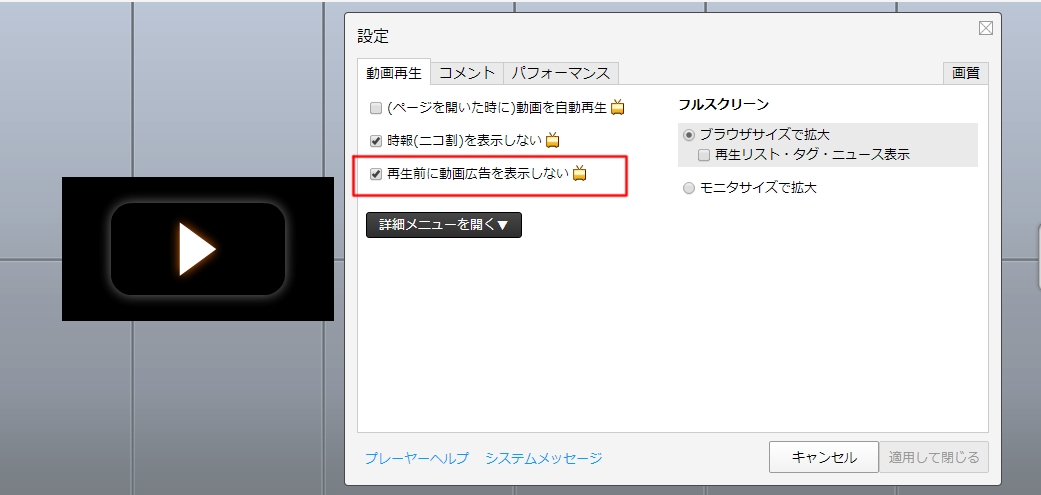The height and width of the screenshot is (495, 1041).
Task: Click the premium TV icon beside 動画を自動再生
Action: click(618, 108)
